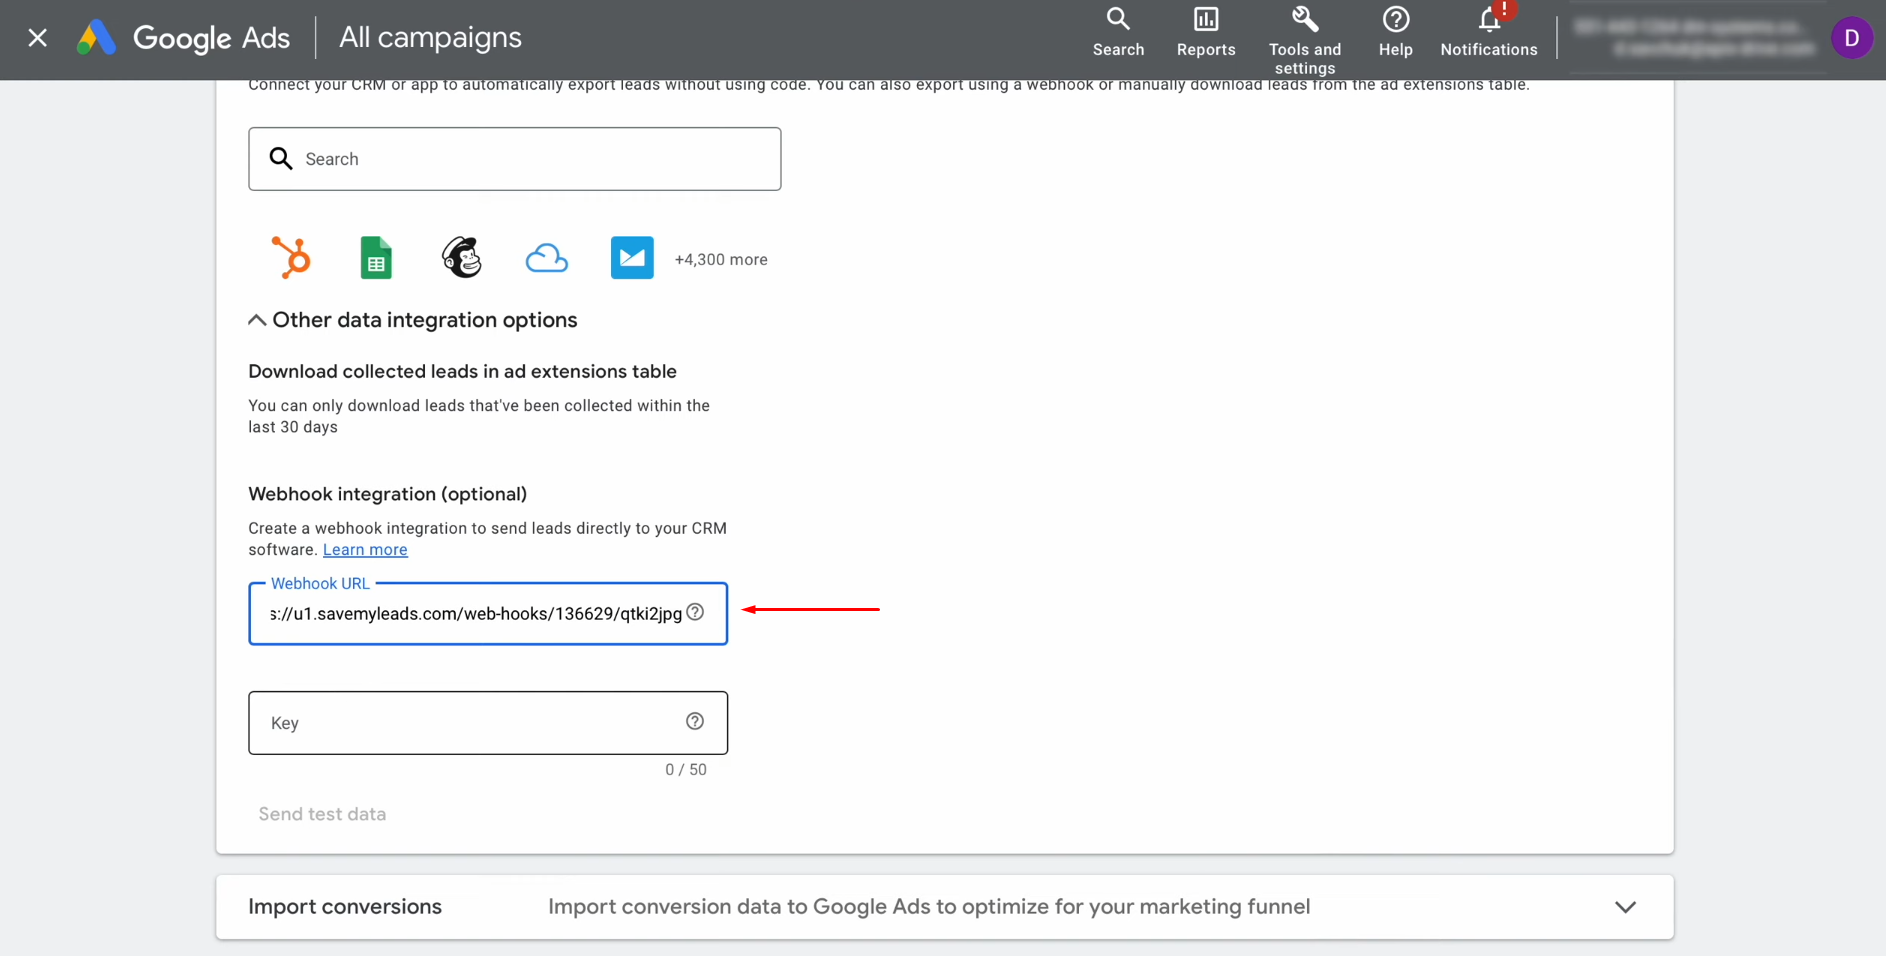Viewport: 1886px width, 956px height.
Task: Open the Learn more link
Action: click(x=365, y=550)
